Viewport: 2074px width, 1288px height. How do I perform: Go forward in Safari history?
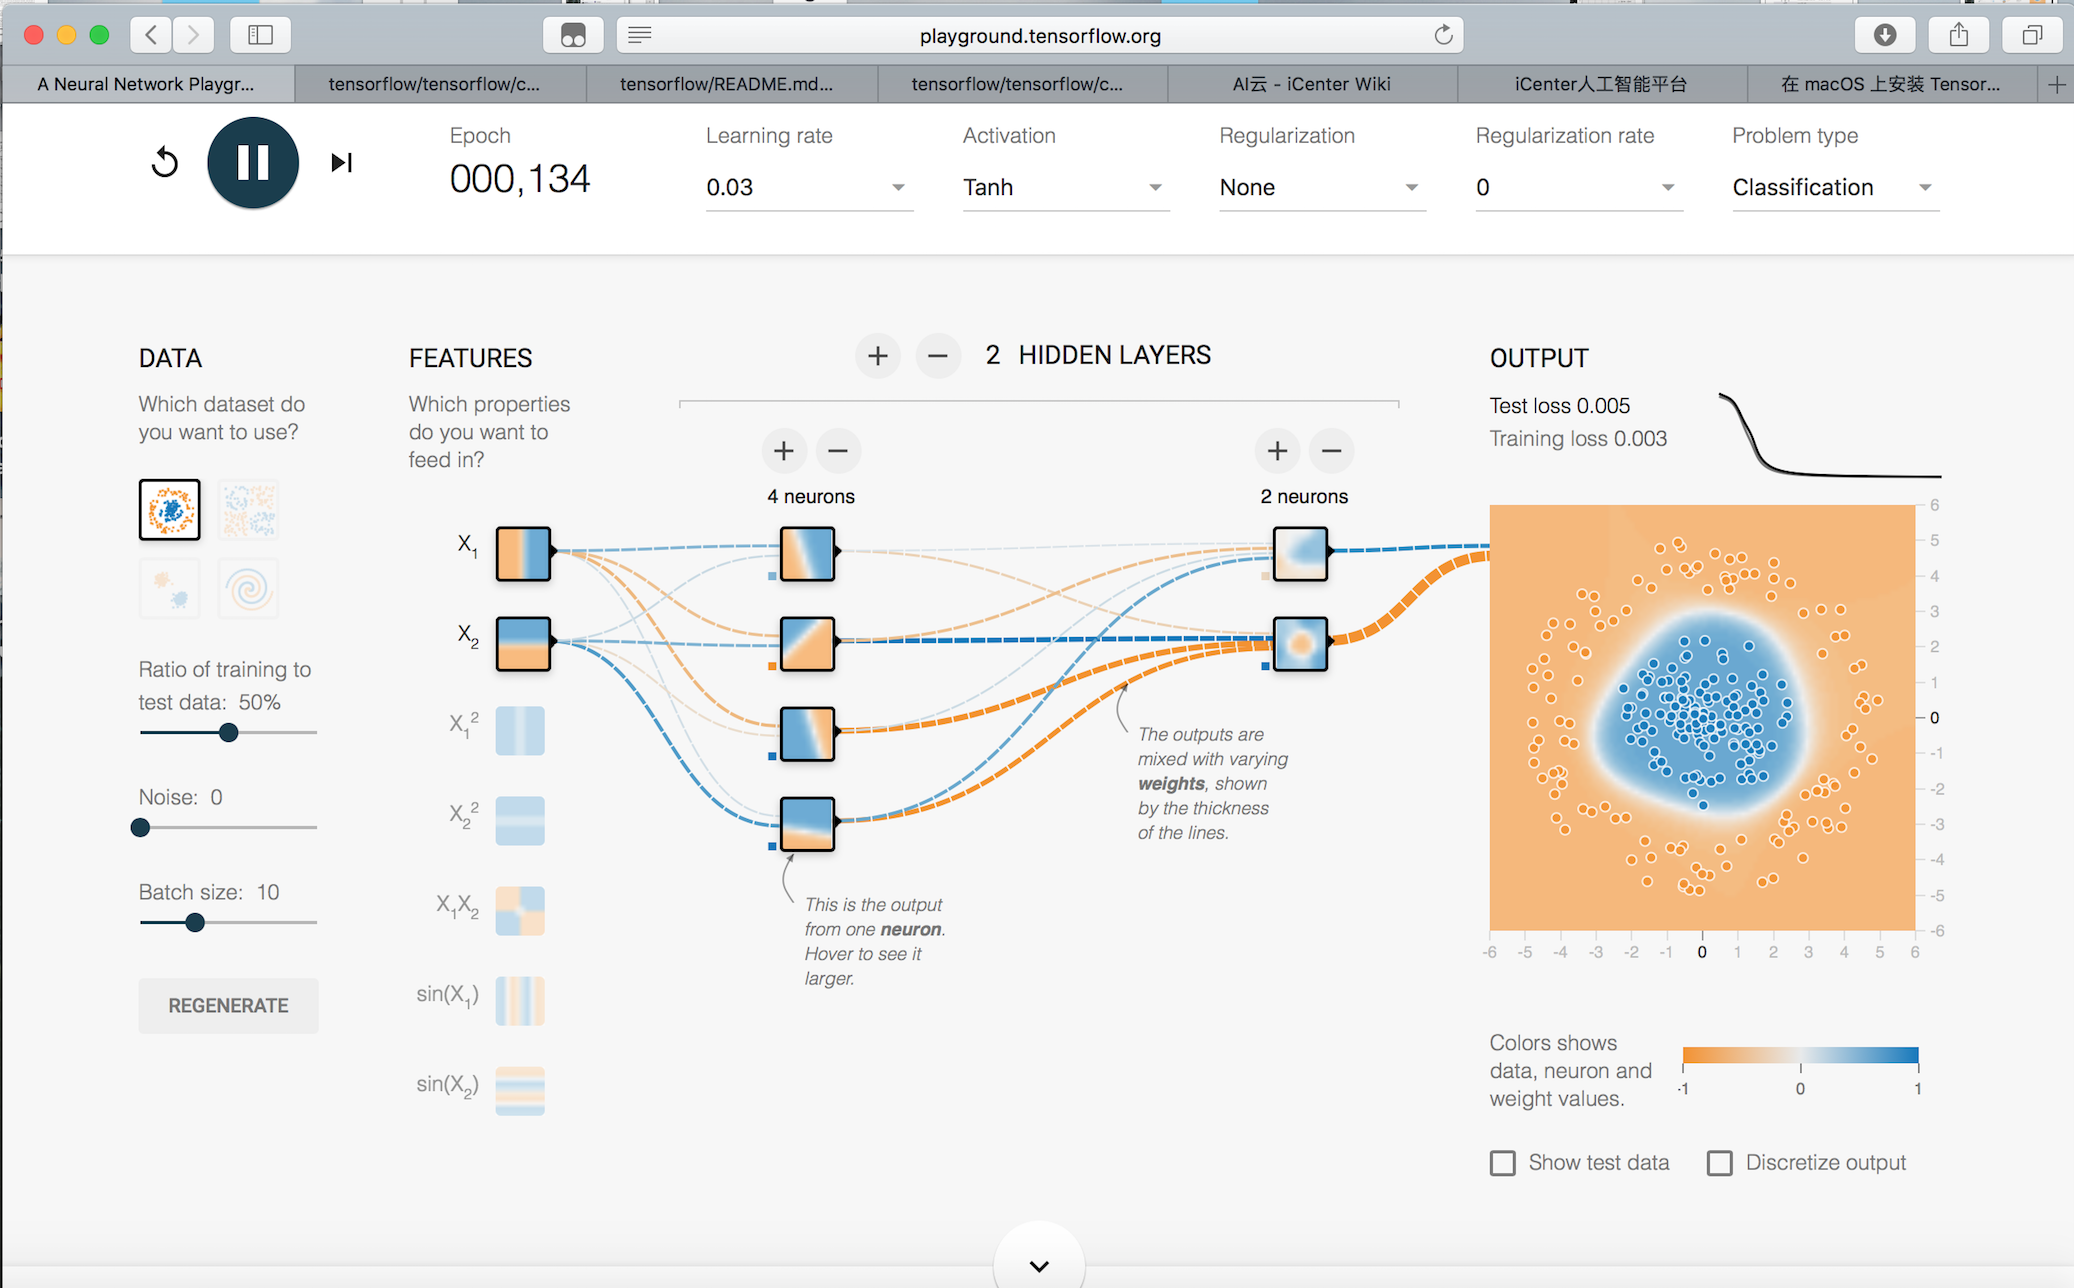pos(193,35)
